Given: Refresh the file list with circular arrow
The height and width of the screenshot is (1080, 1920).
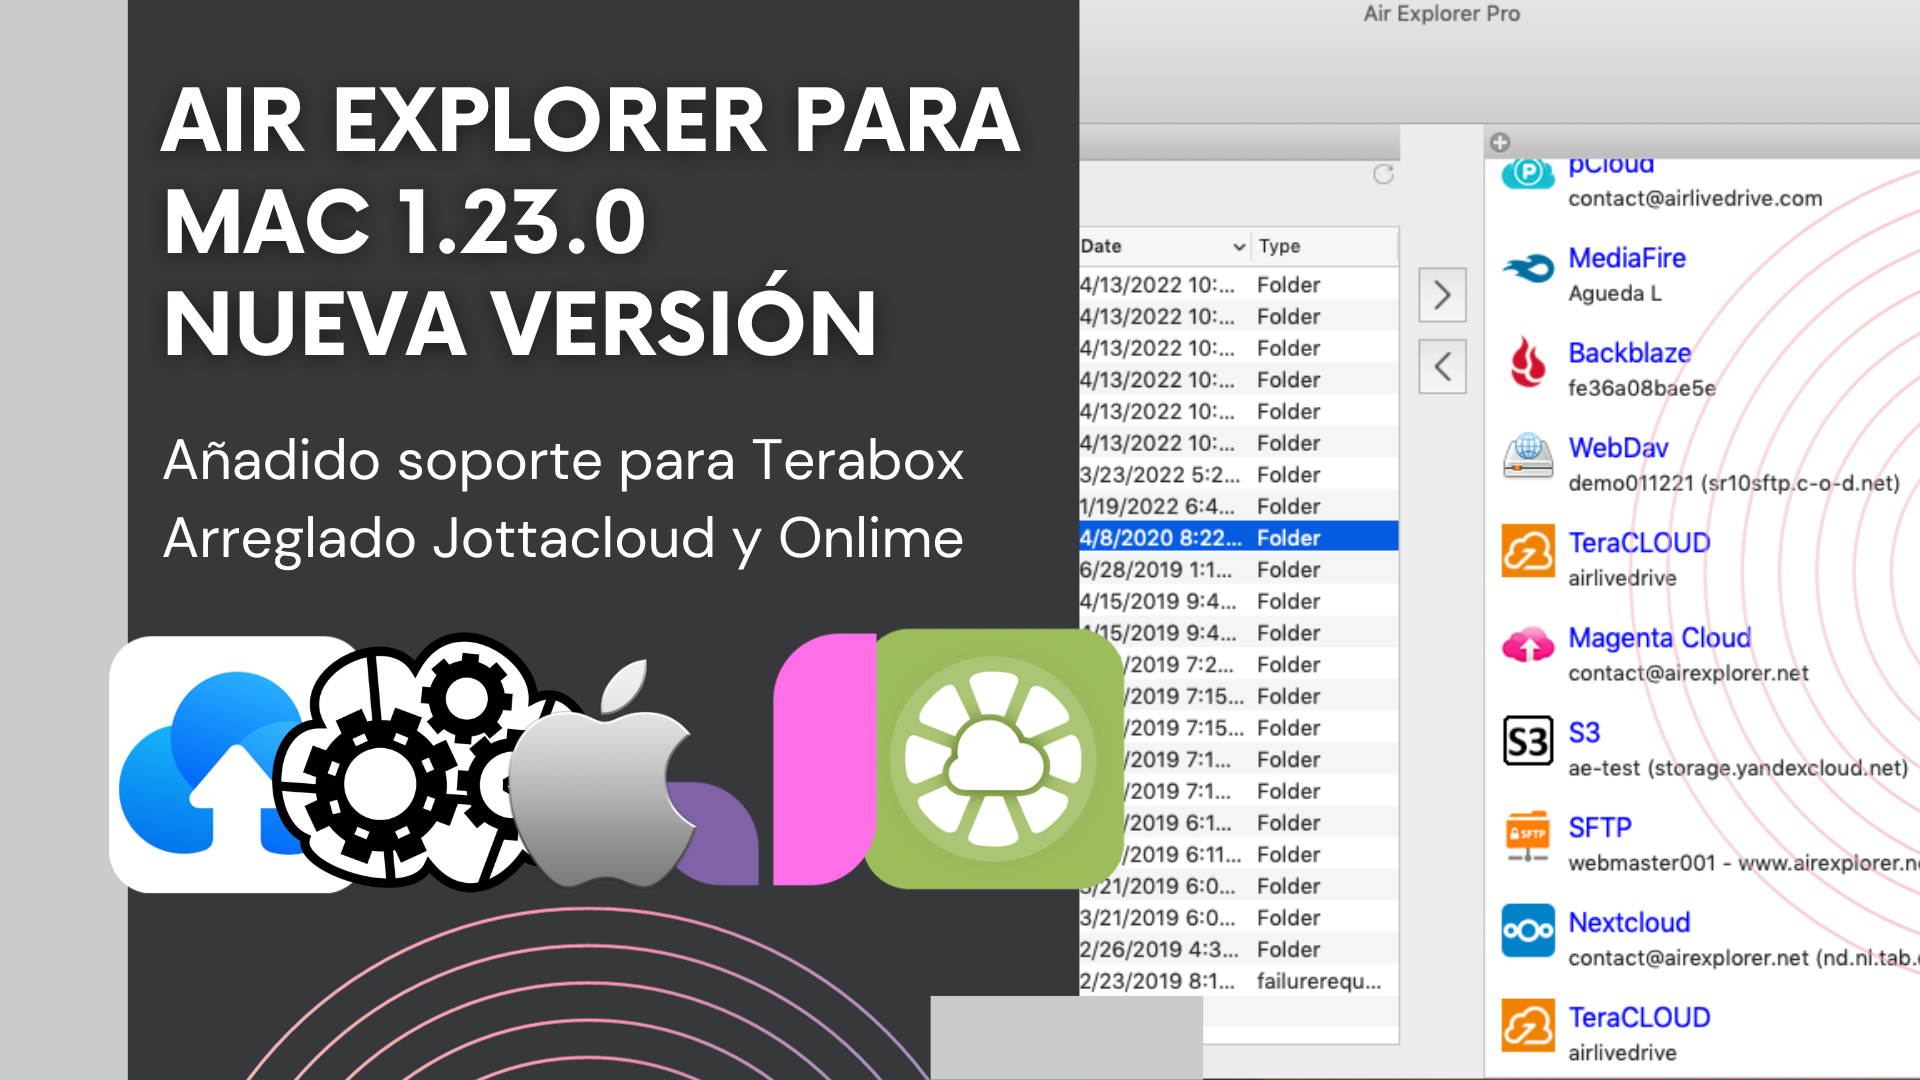Looking at the screenshot, I should point(1382,175).
